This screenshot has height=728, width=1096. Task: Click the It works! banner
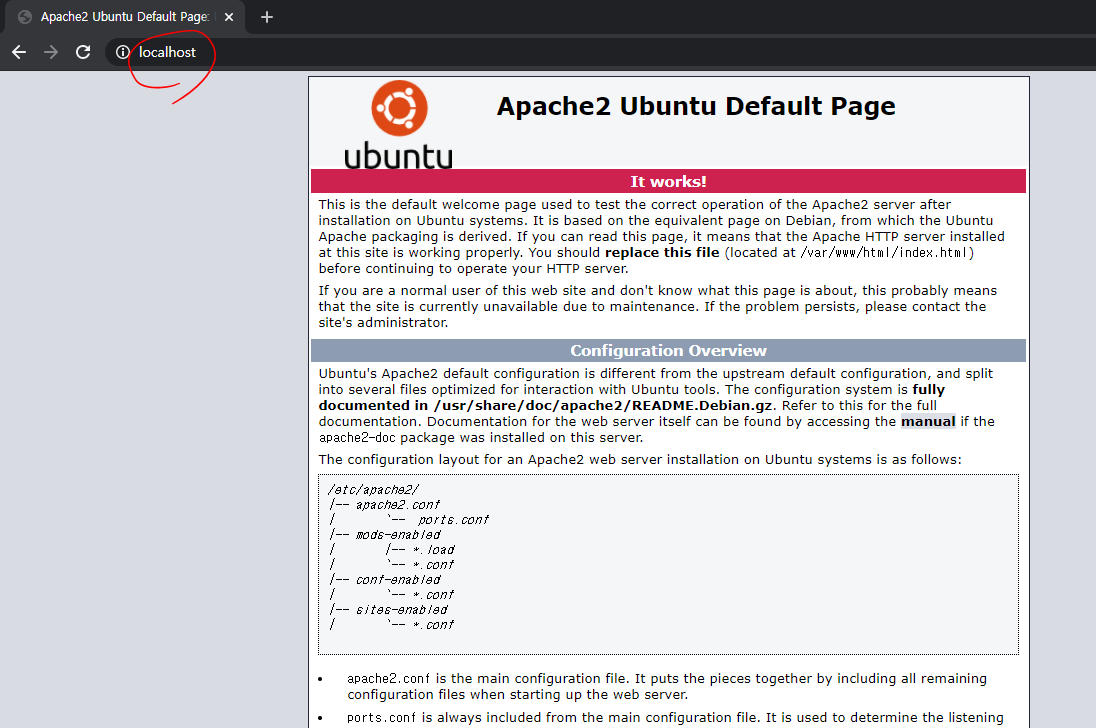(x=668, y=182)
